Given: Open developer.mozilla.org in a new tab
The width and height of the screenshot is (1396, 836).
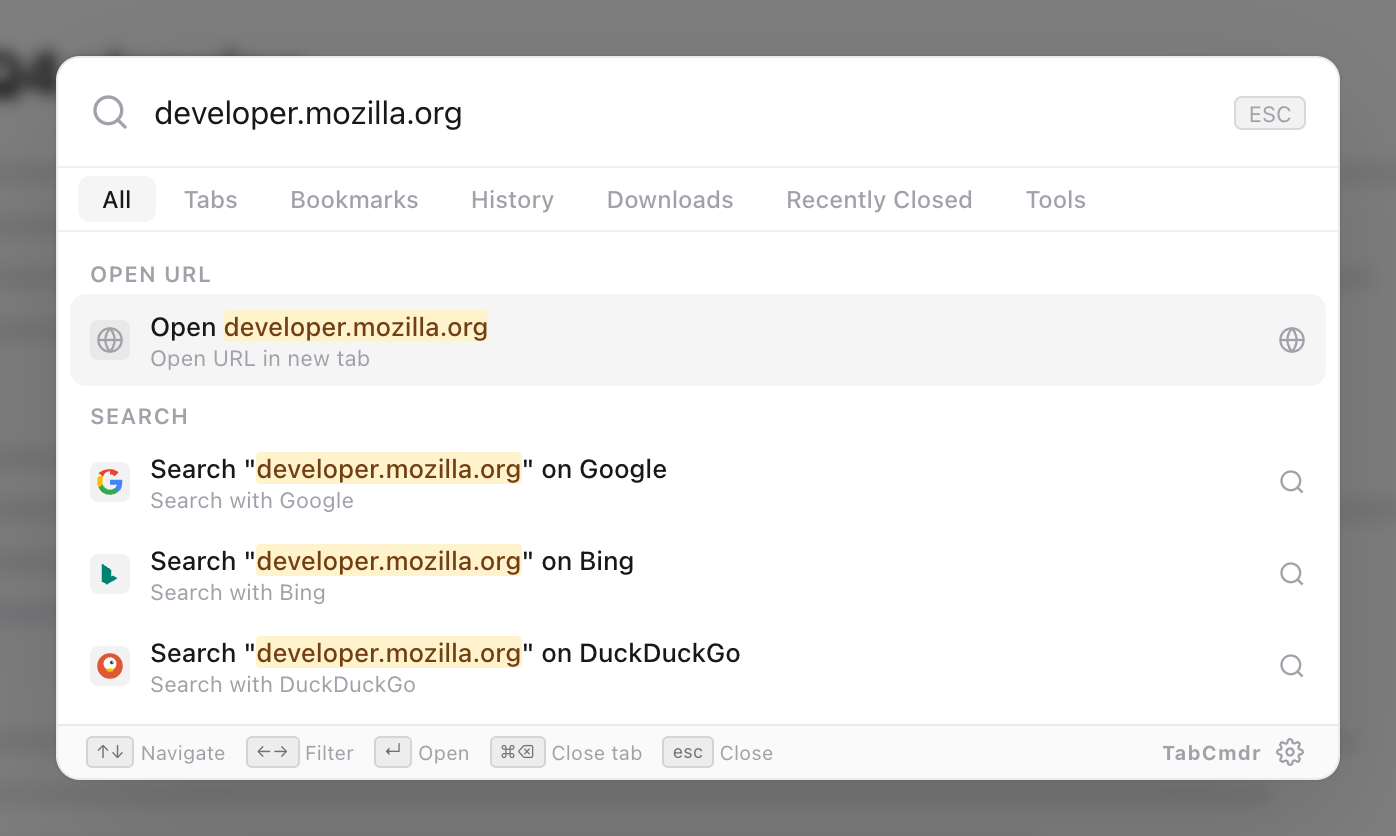Looking at the screenshot, I should point(698,340).
